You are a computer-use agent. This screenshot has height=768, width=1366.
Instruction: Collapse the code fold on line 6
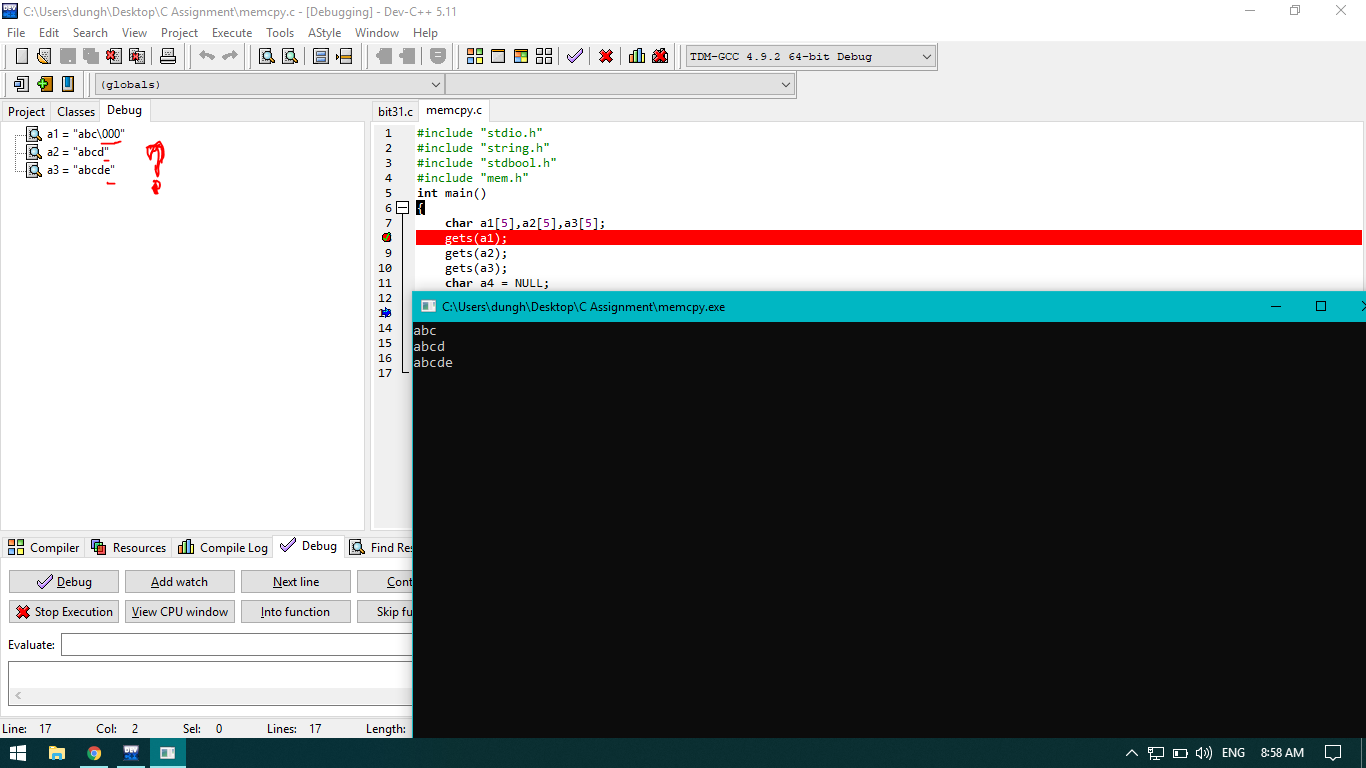tap(402, 208)
